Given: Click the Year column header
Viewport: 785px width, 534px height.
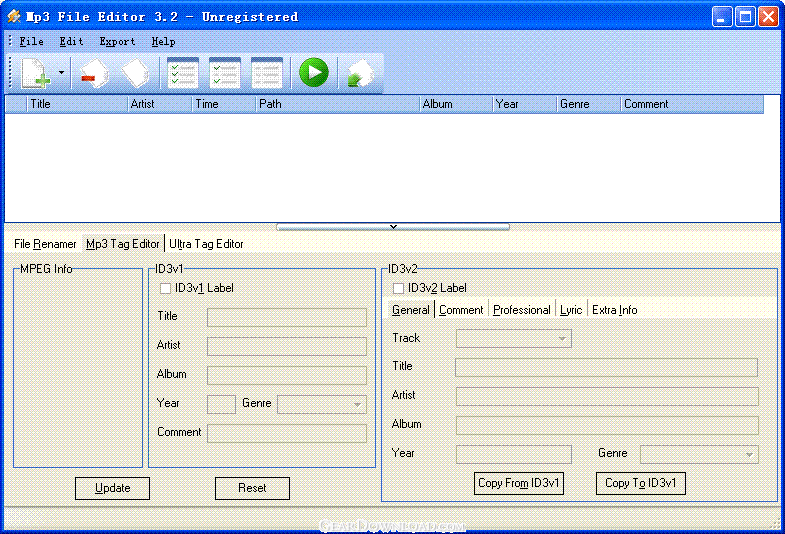Looking at the screenshot, I should coord(525,104).
